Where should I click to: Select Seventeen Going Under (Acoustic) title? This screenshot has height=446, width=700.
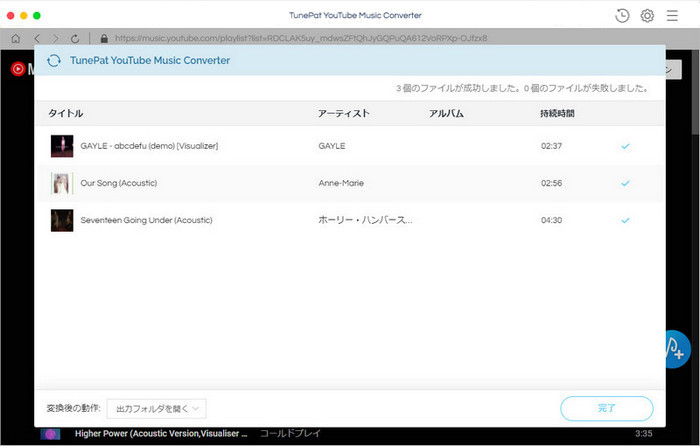click(x=146, y=220)
